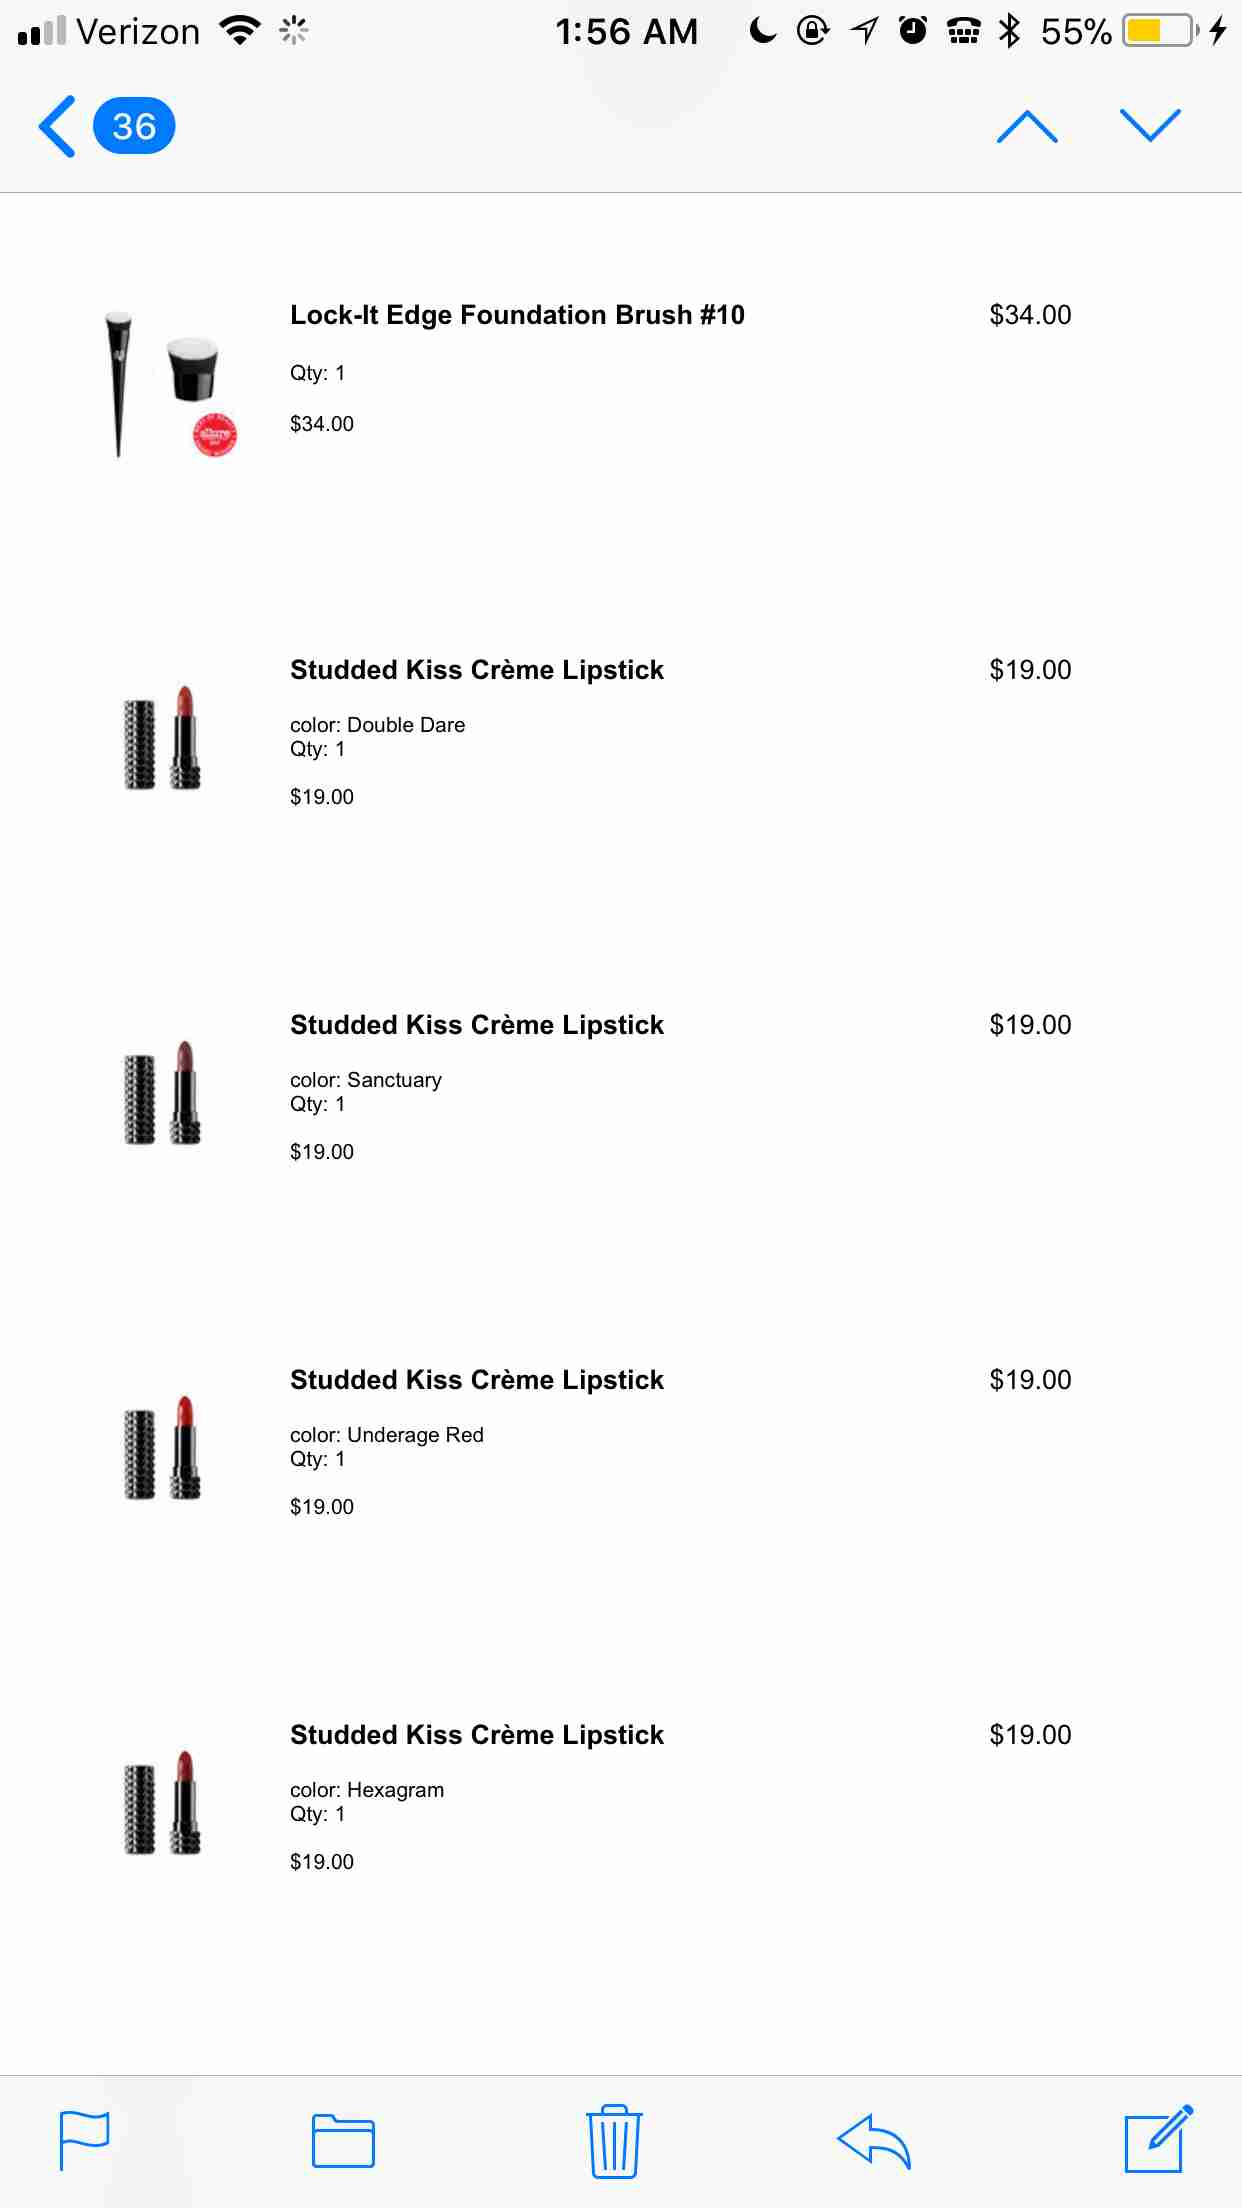Tap the 1:56 AM clock in status bar
This screenshot has height=2208, width=1242.
pyautogui.click(x=627, y=32)
